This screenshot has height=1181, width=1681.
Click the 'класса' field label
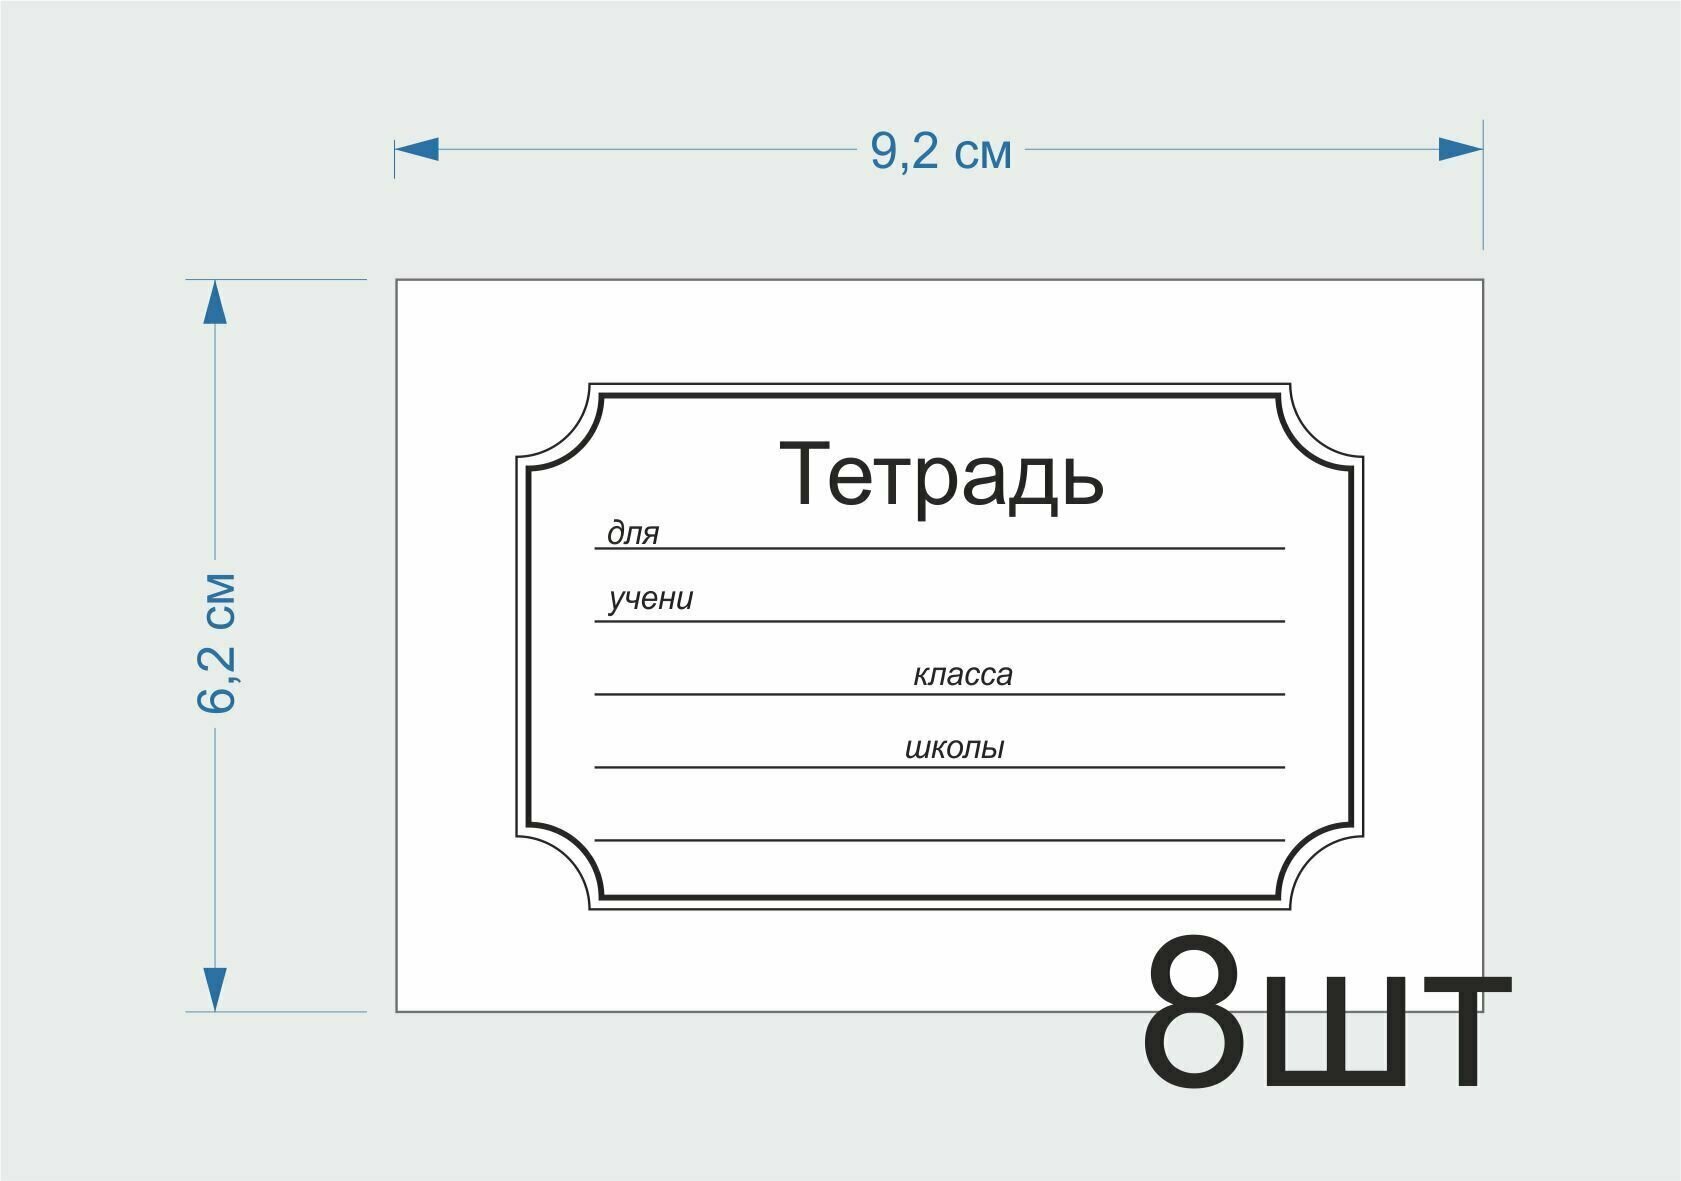tap(962, 675)
